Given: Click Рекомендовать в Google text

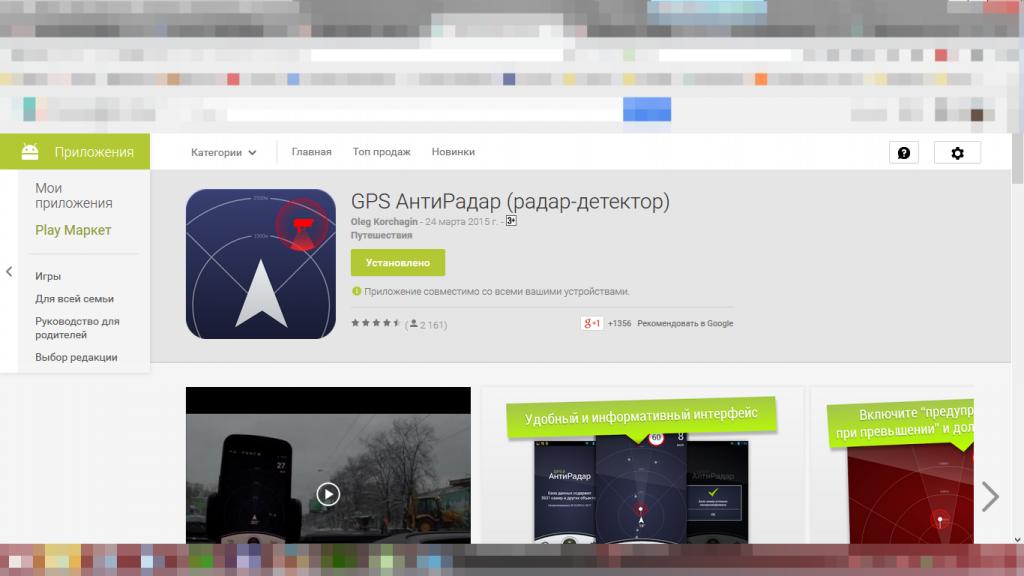Looking at the screenshot, I should click(685, 323).
